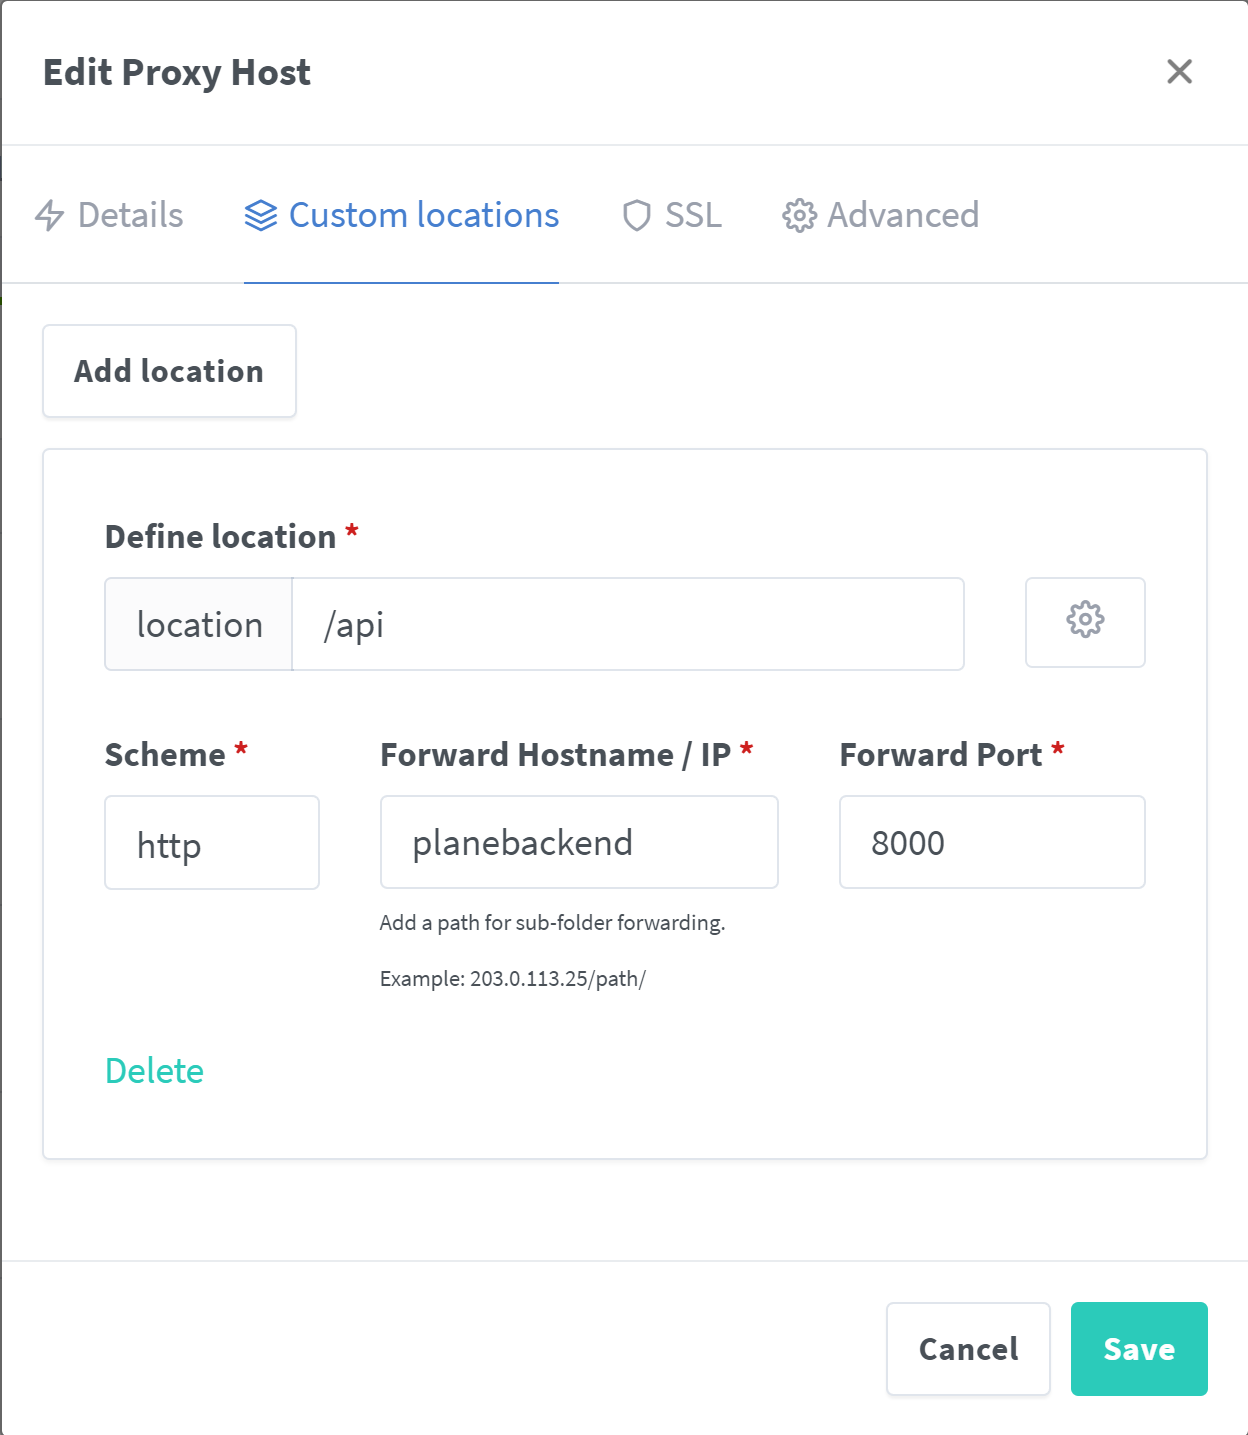Click the planebackend Forward Hostname field
This screenshot has height=1435, width=1248.
click(578, 842)
